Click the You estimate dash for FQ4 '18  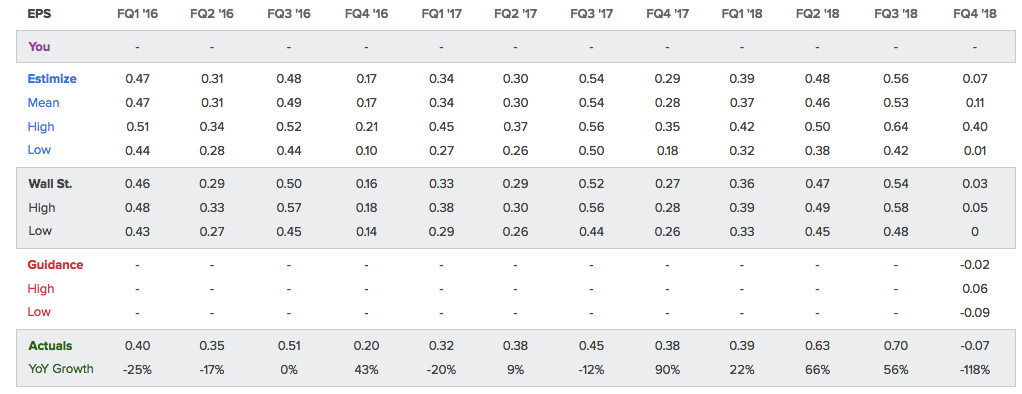[974, 47]
